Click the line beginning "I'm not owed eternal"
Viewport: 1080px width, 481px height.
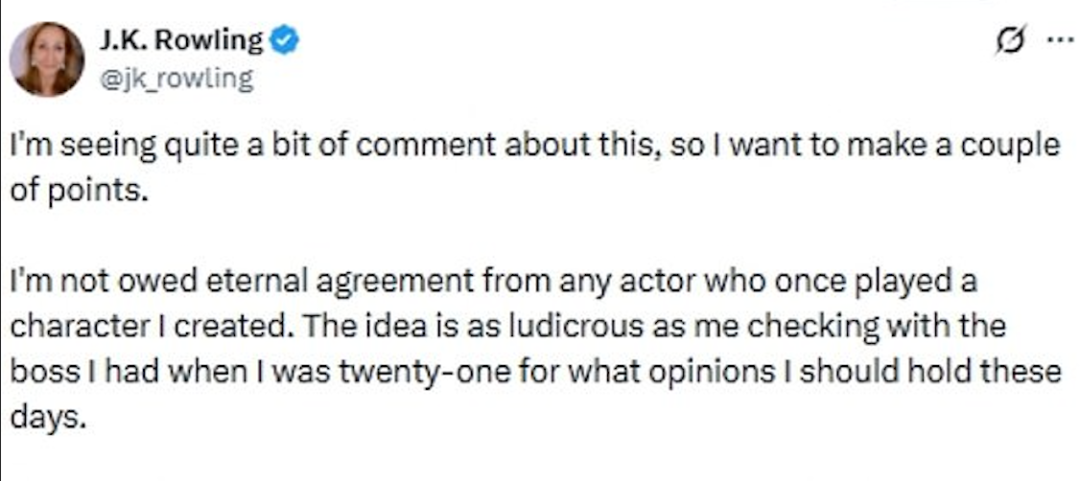[492, 284]
